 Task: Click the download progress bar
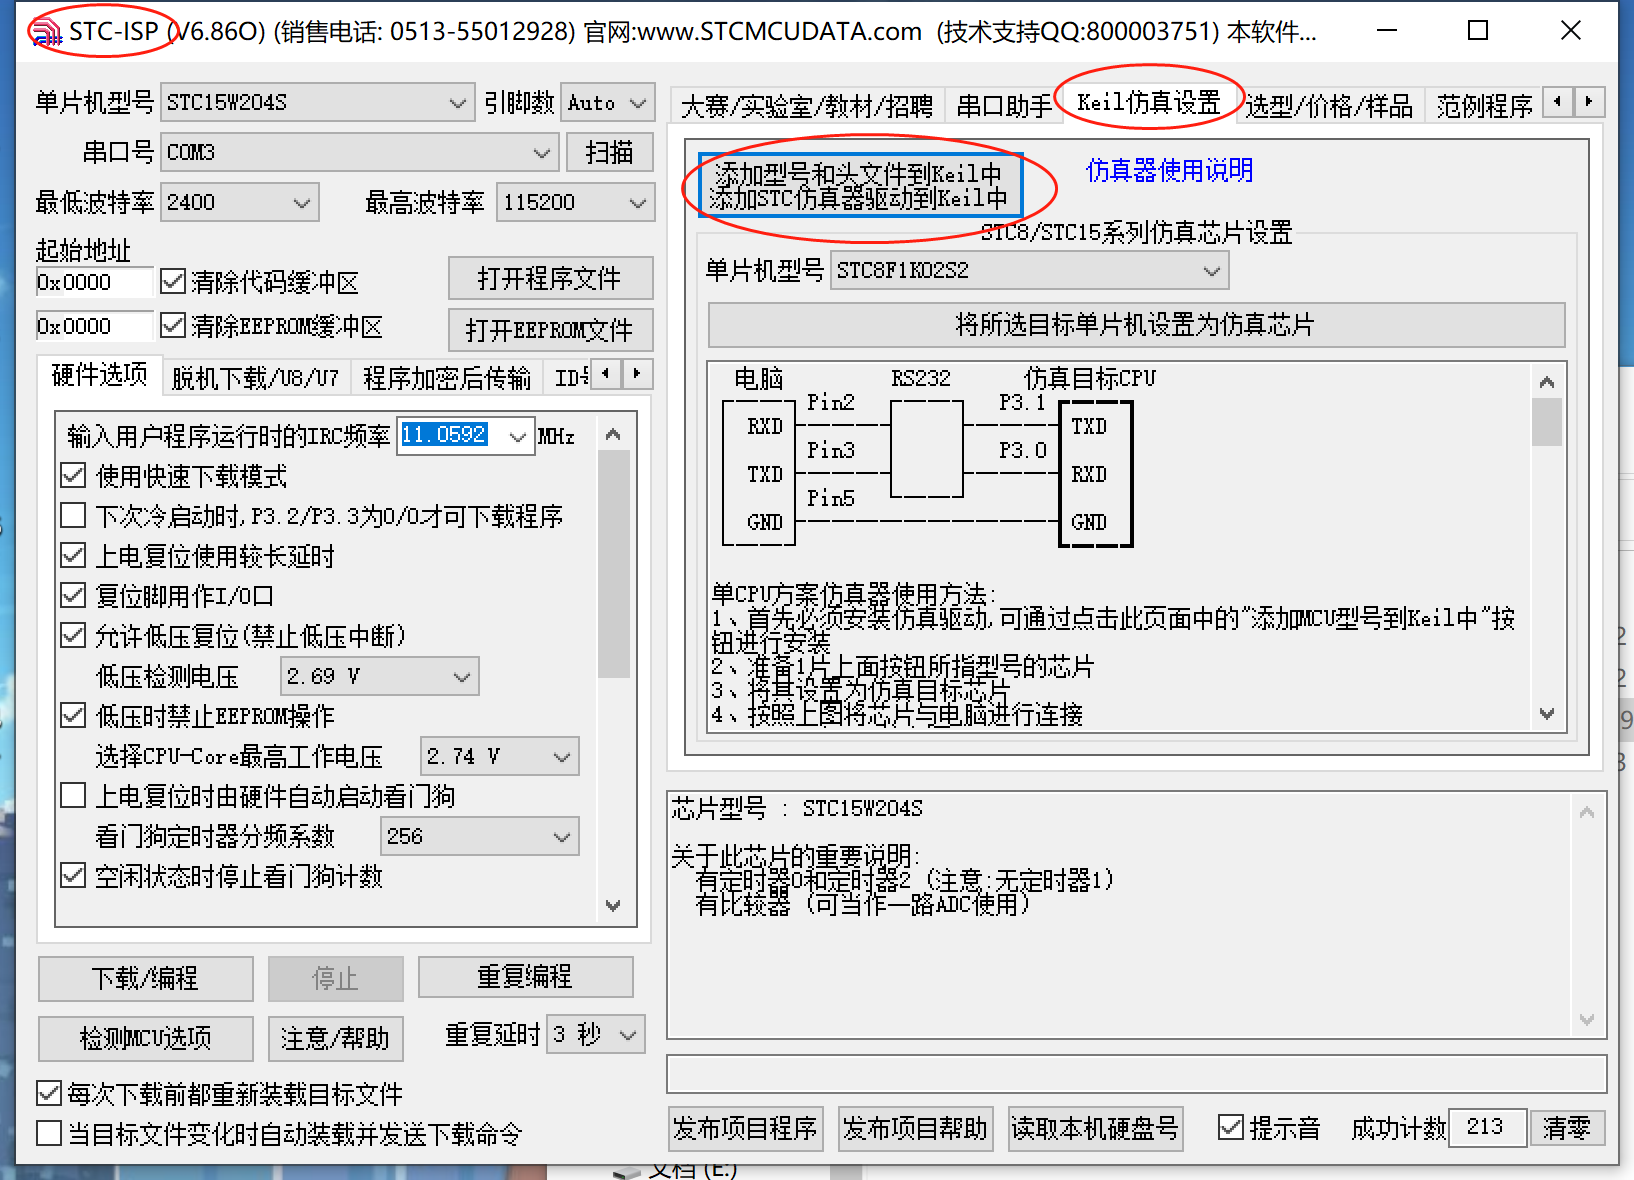click(x=1136, y=1073)
